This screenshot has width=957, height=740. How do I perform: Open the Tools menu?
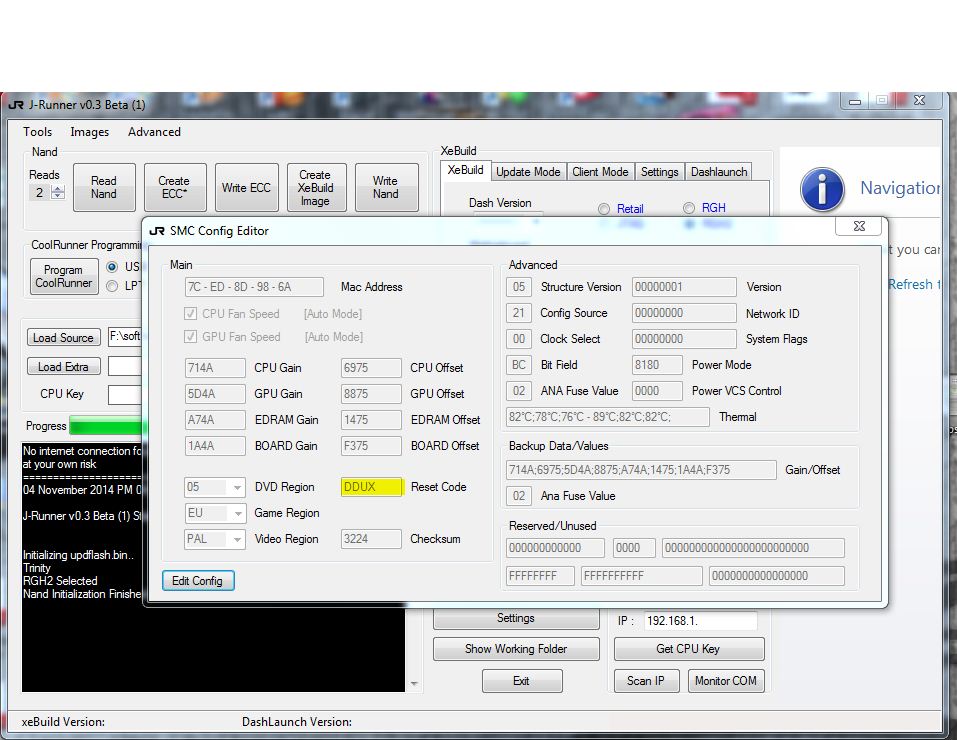(37, 132)
